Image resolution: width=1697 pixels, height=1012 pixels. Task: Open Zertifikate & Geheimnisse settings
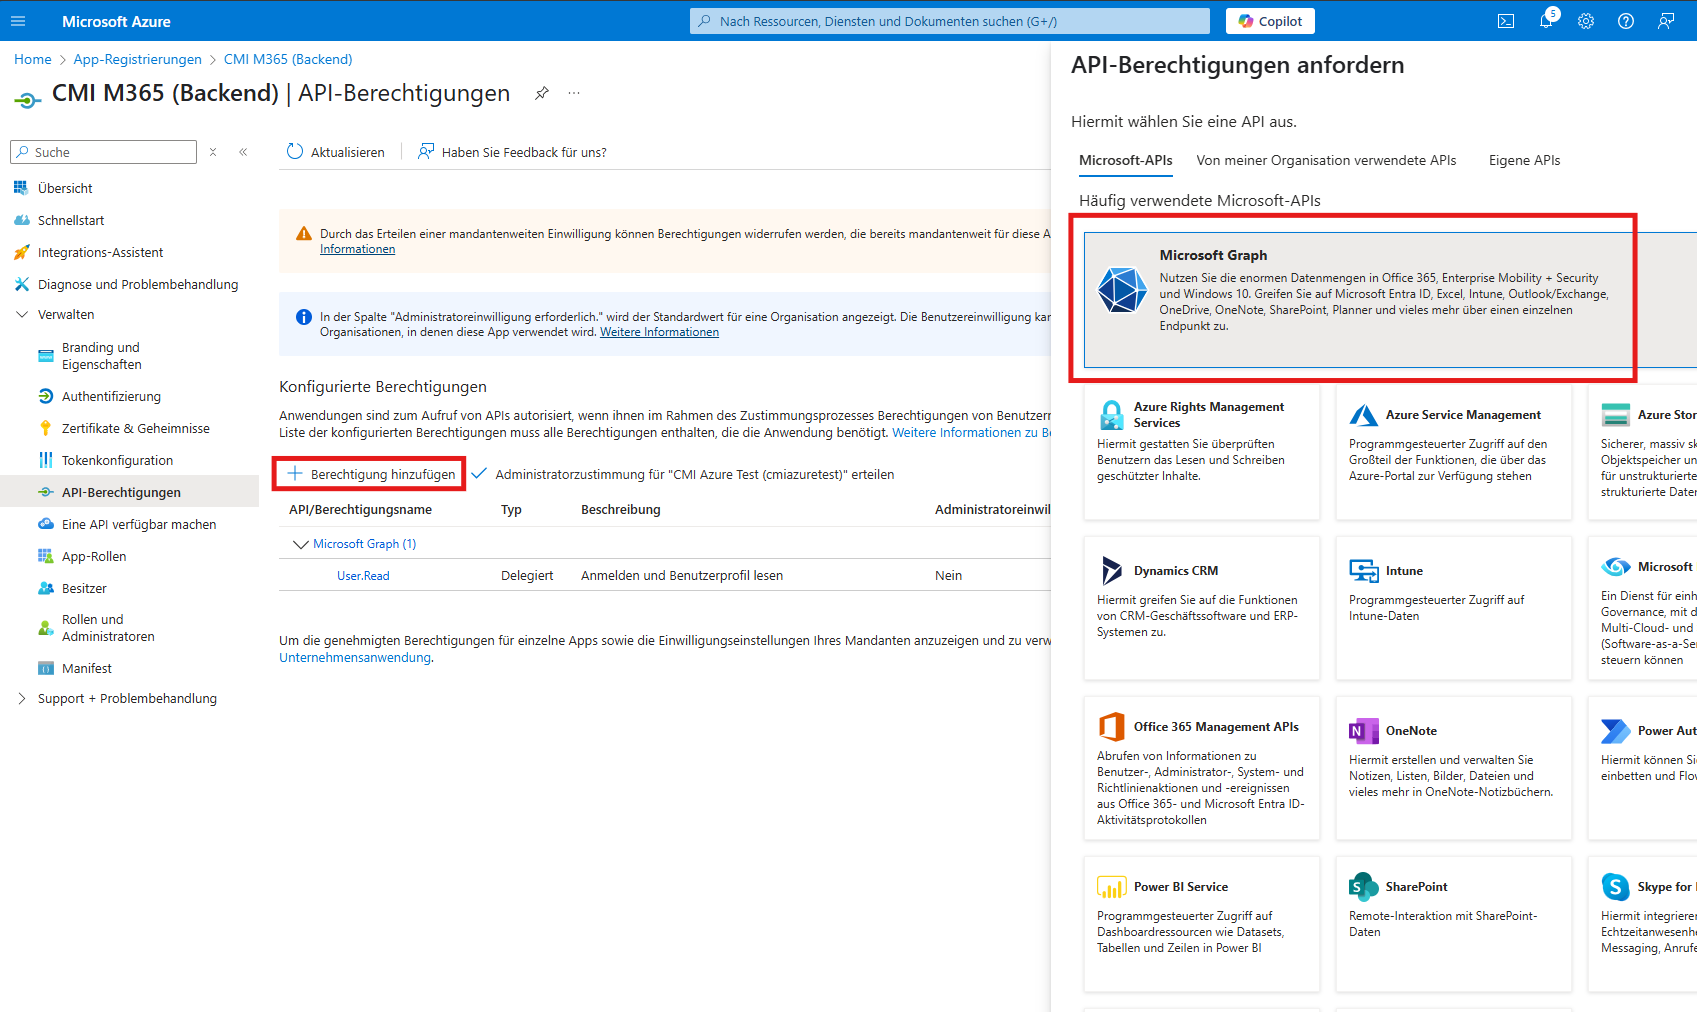(x=135, y=427)
